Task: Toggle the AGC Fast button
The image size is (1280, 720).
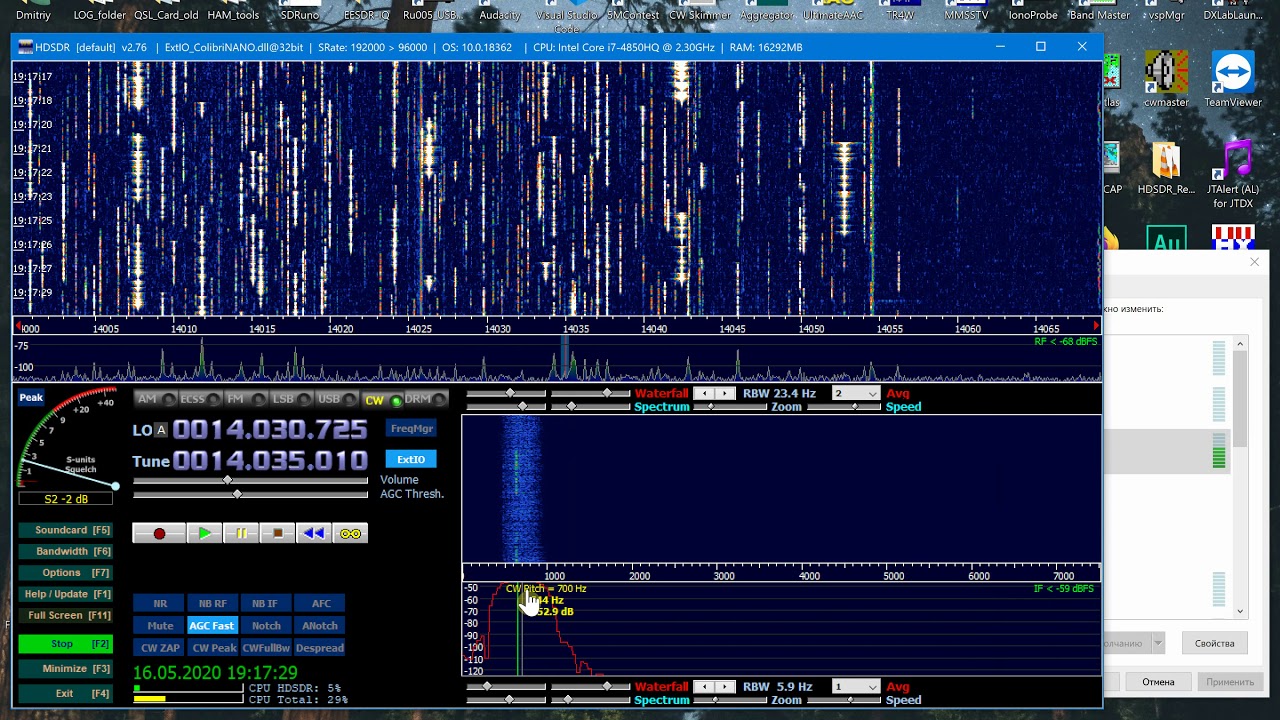Action: (212, 626)
